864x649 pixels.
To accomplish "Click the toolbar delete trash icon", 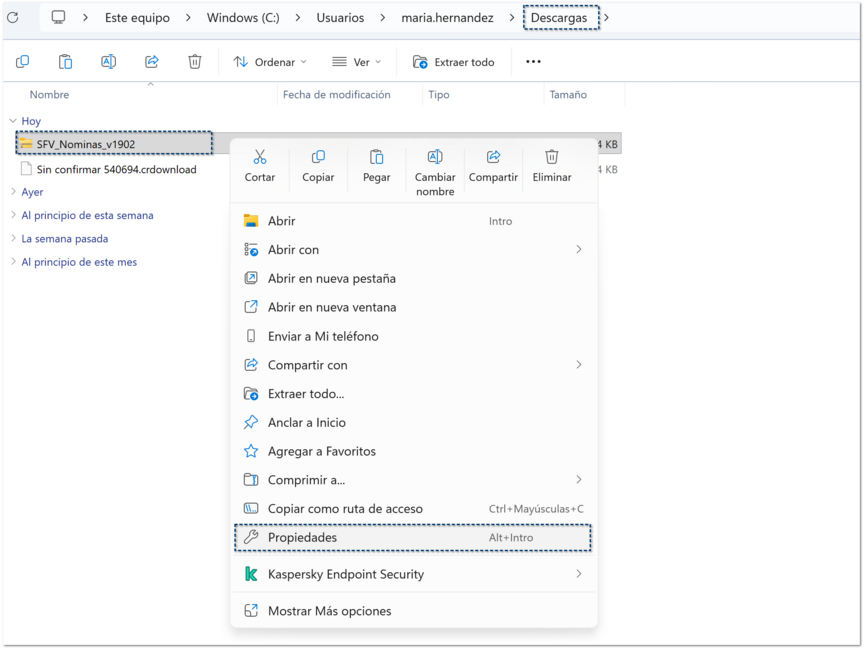I will click(195, 62).
